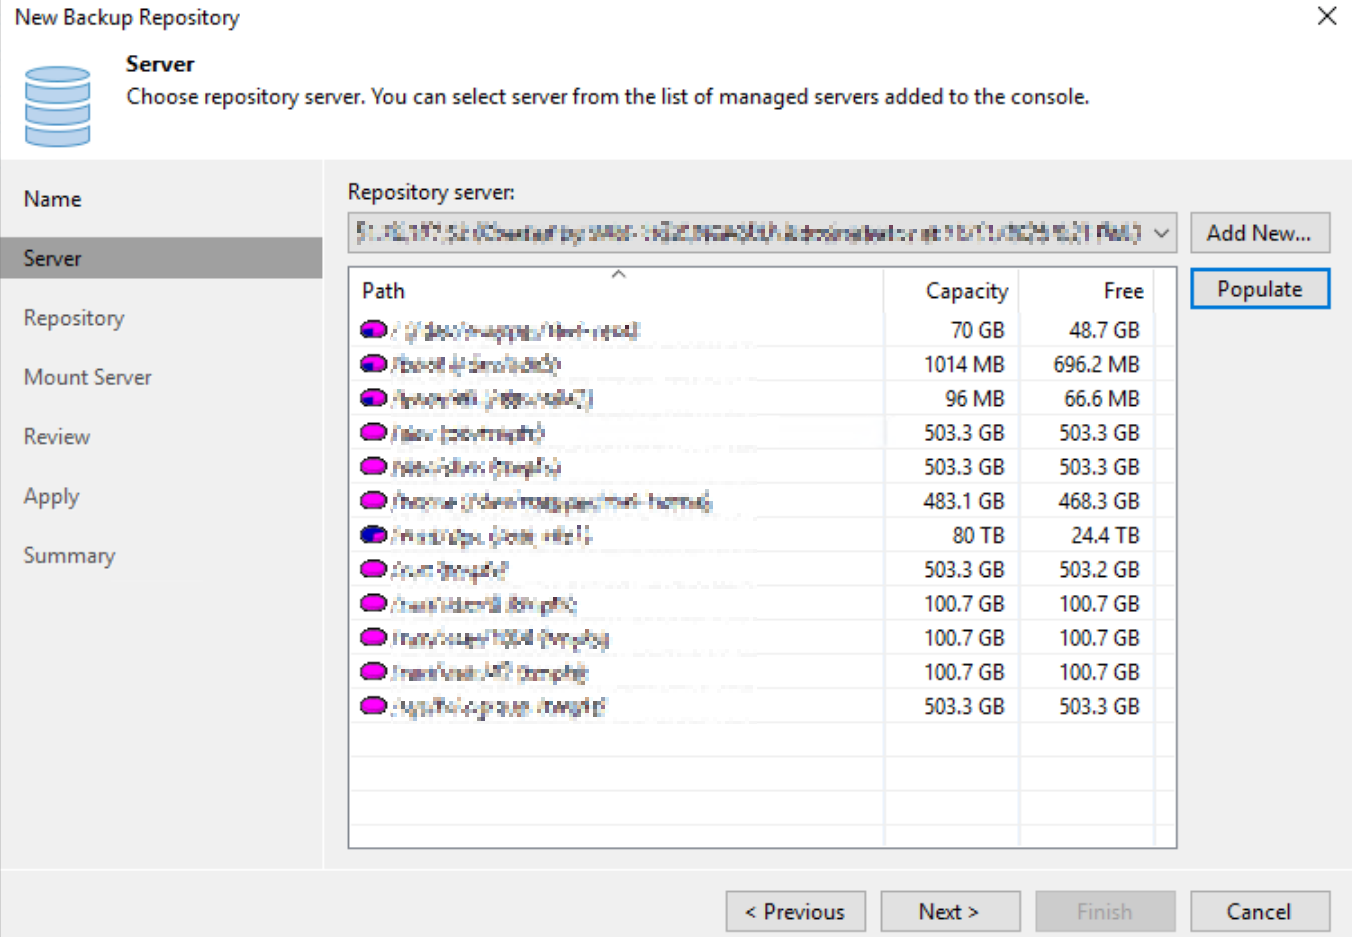Close the New Backup Repository dialog
The image size is (1352, 937).
(x=1326, y=16)
